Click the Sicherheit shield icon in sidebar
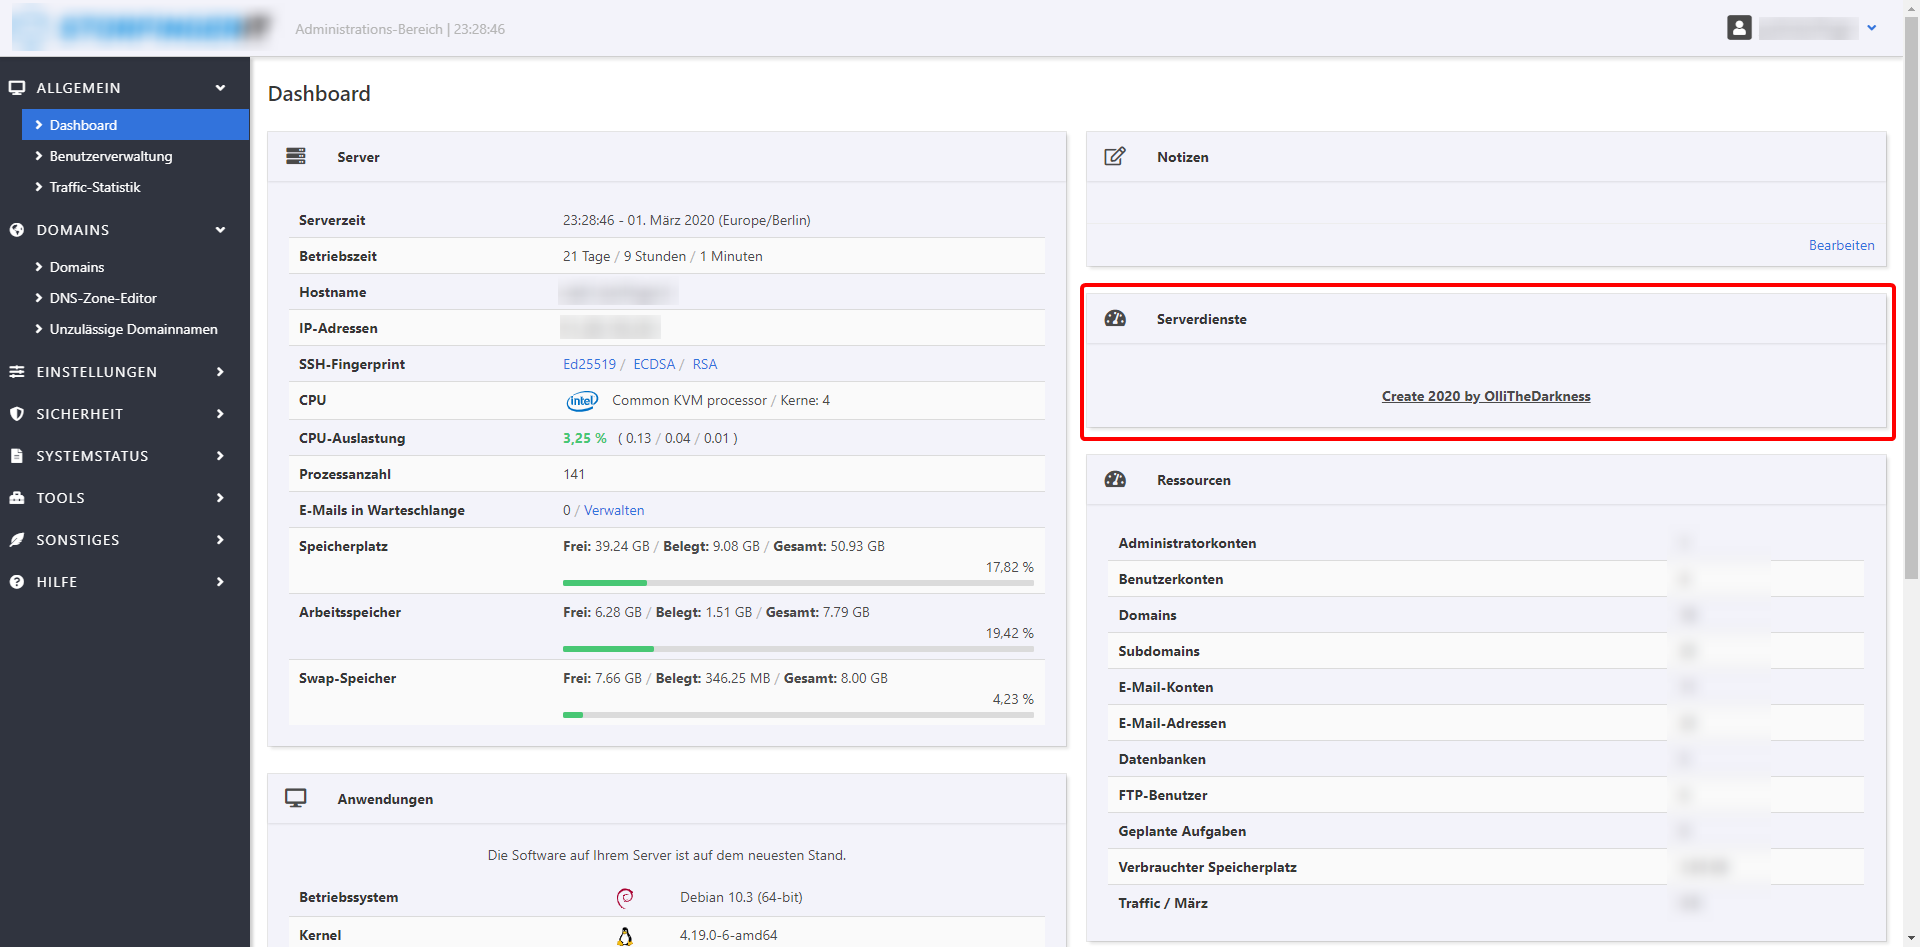 17,414
